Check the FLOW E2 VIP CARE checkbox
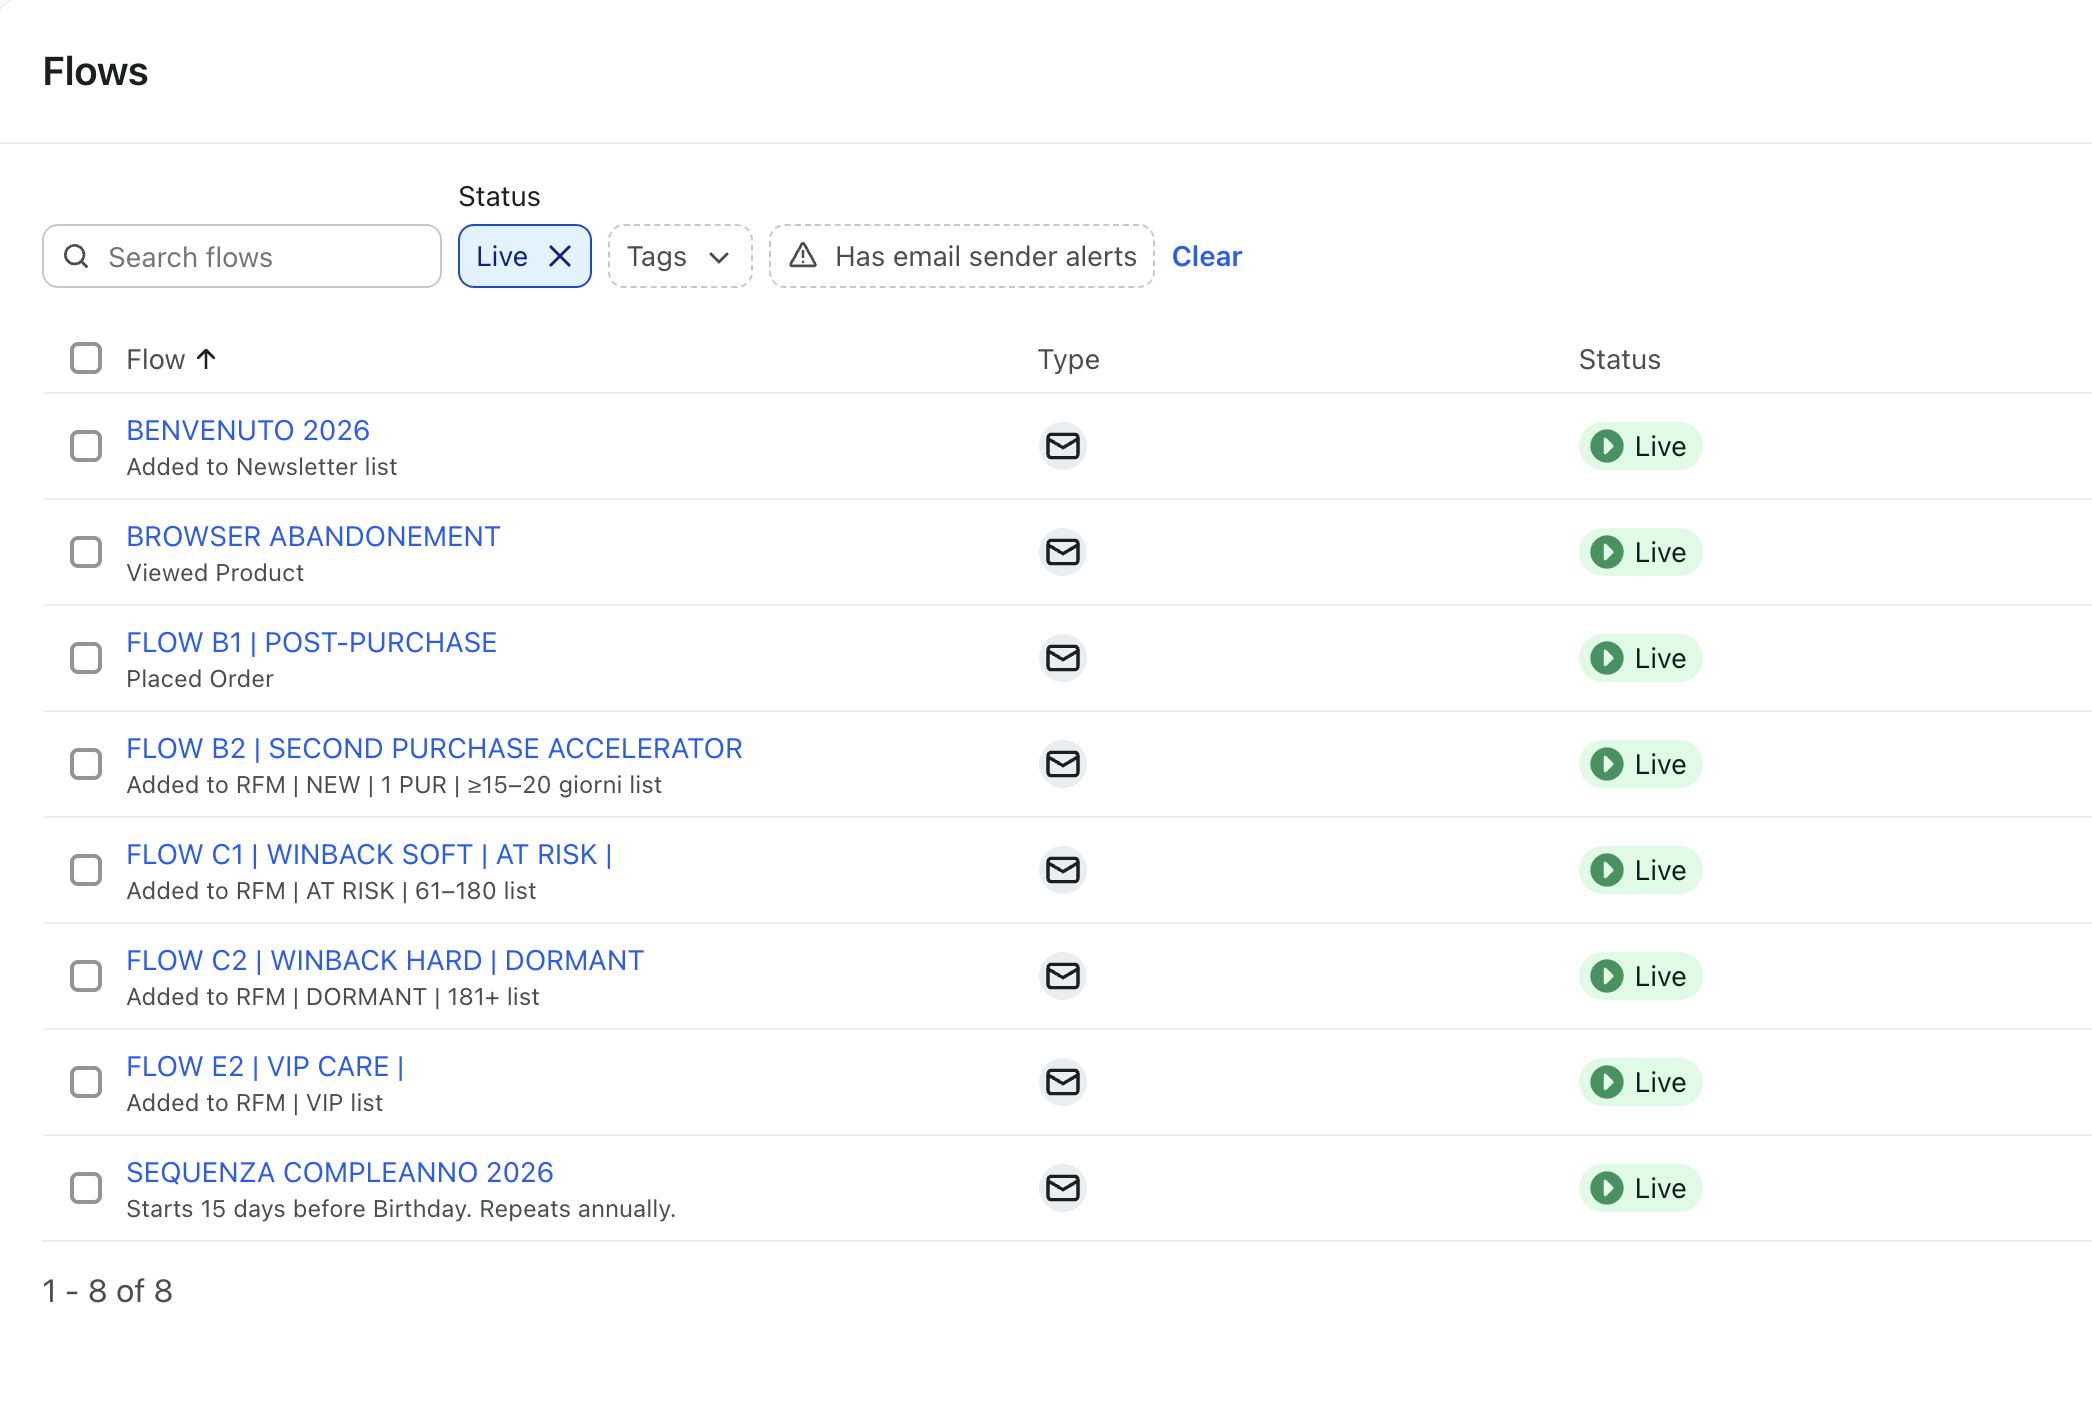The width and height of the screenshot is (2092, 1414). [x=86, y=1082]
